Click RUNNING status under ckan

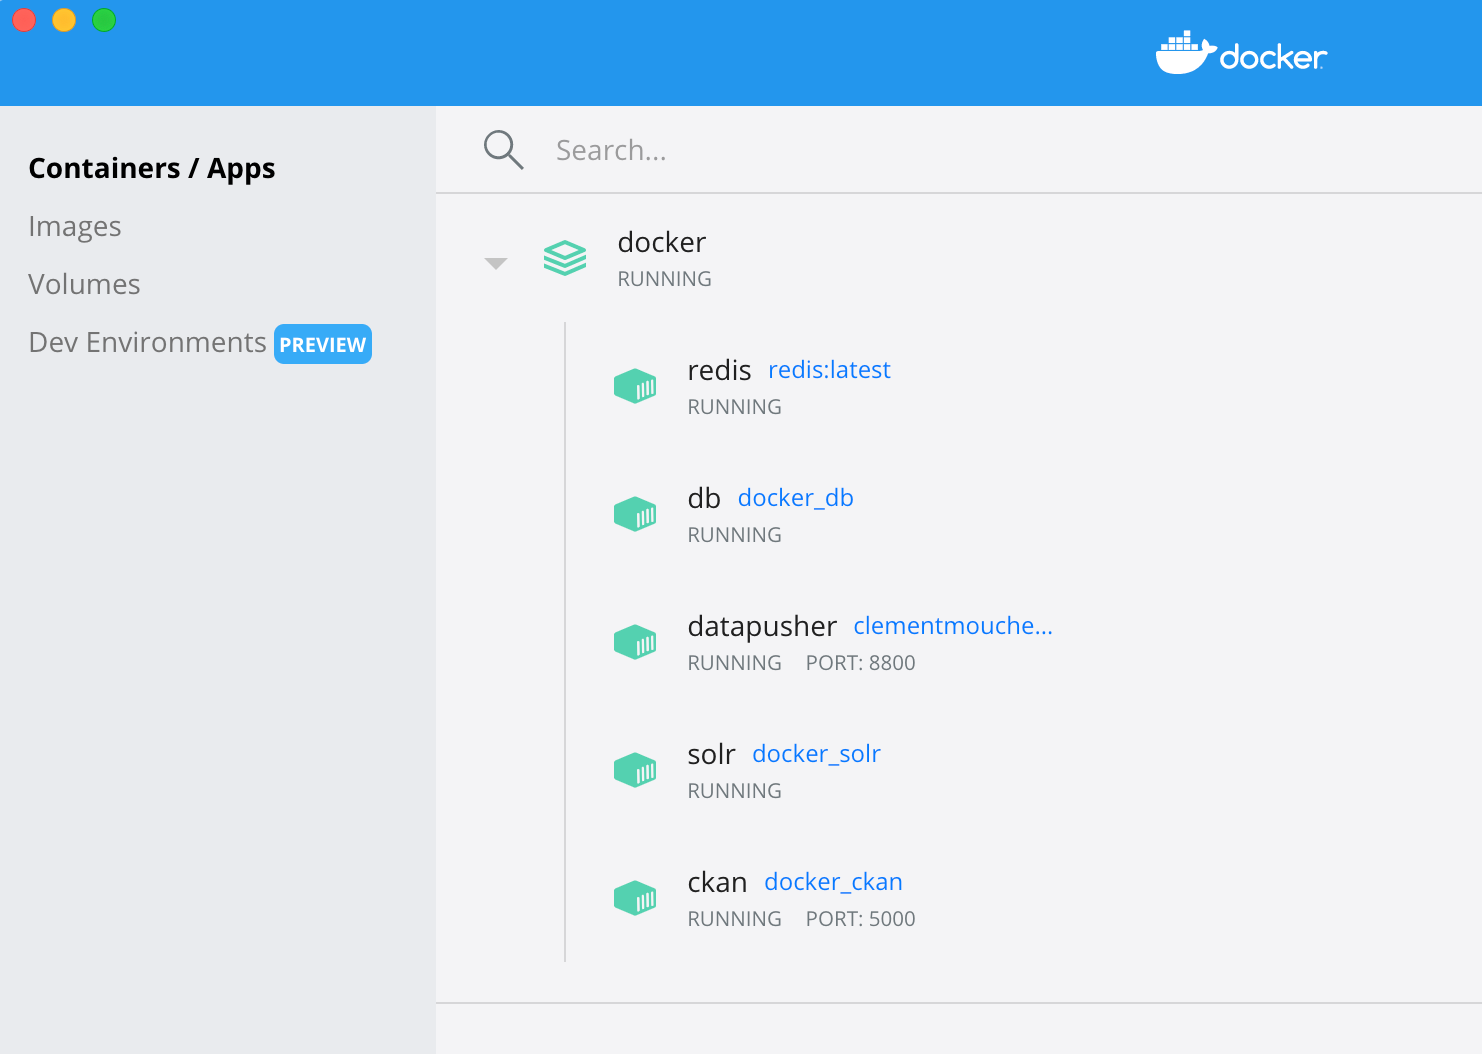point(735,919)
